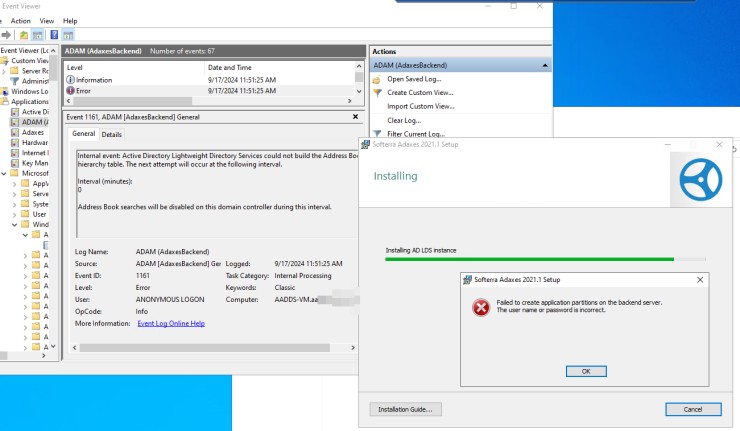Open the Help menu
Viewport: 740px width, 431px height.
coord(70,21)
